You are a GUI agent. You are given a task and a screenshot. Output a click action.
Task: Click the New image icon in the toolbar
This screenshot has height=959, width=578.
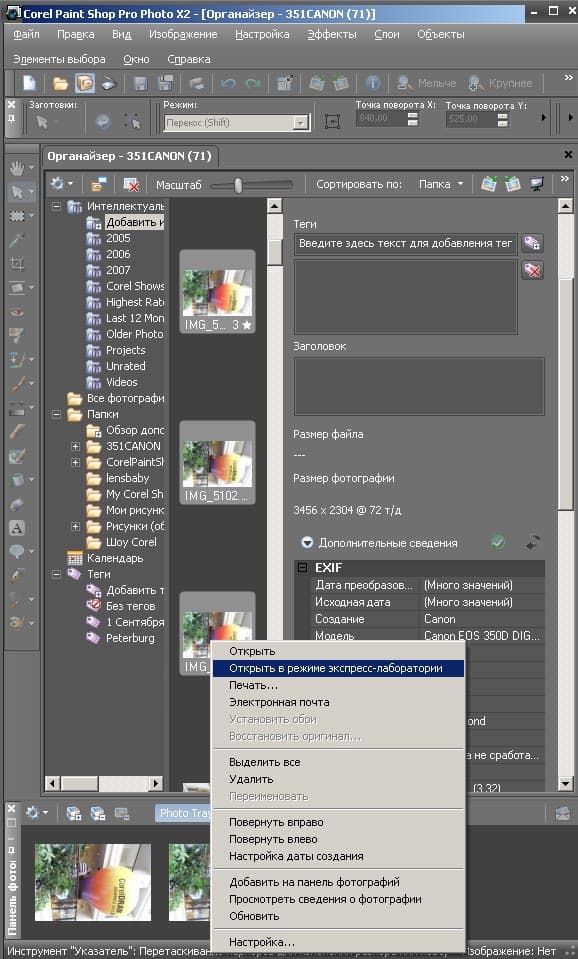(x=29, y=83)
